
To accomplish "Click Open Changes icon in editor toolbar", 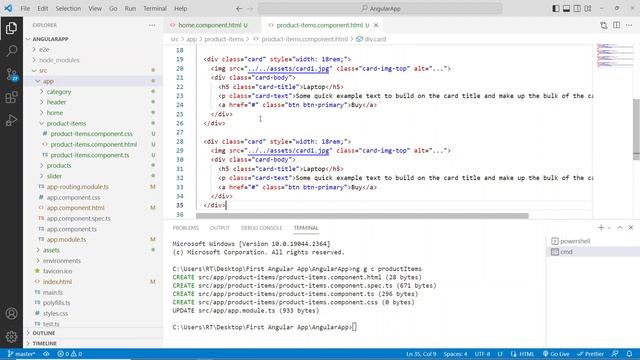I will [x=604, y=25].
